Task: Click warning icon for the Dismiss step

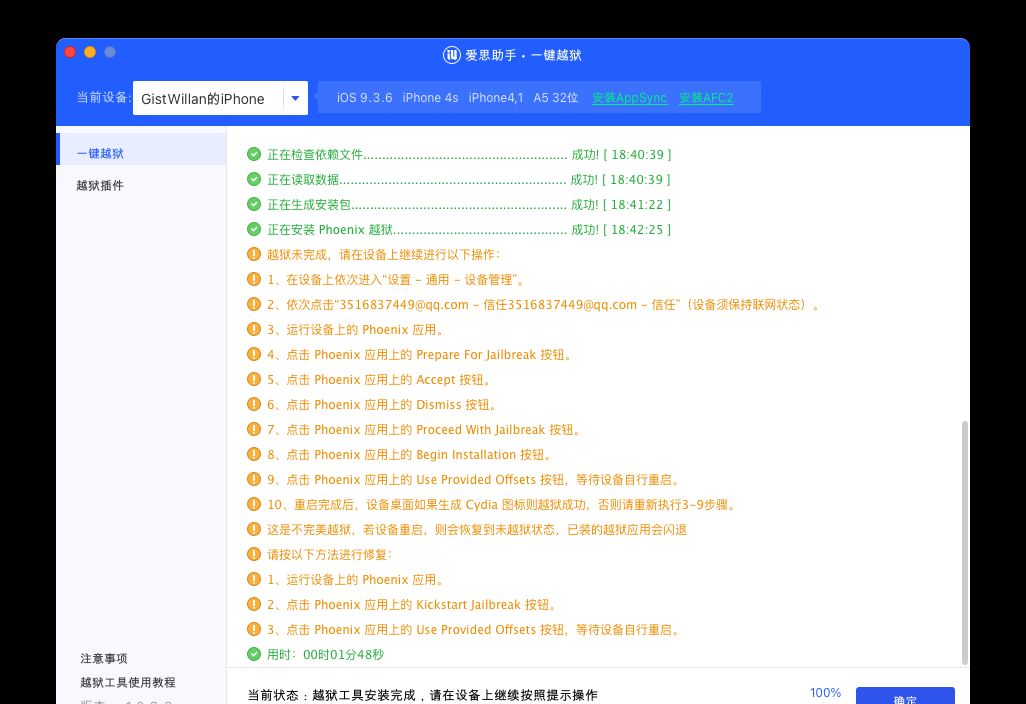Action: [x=254, y=404]
